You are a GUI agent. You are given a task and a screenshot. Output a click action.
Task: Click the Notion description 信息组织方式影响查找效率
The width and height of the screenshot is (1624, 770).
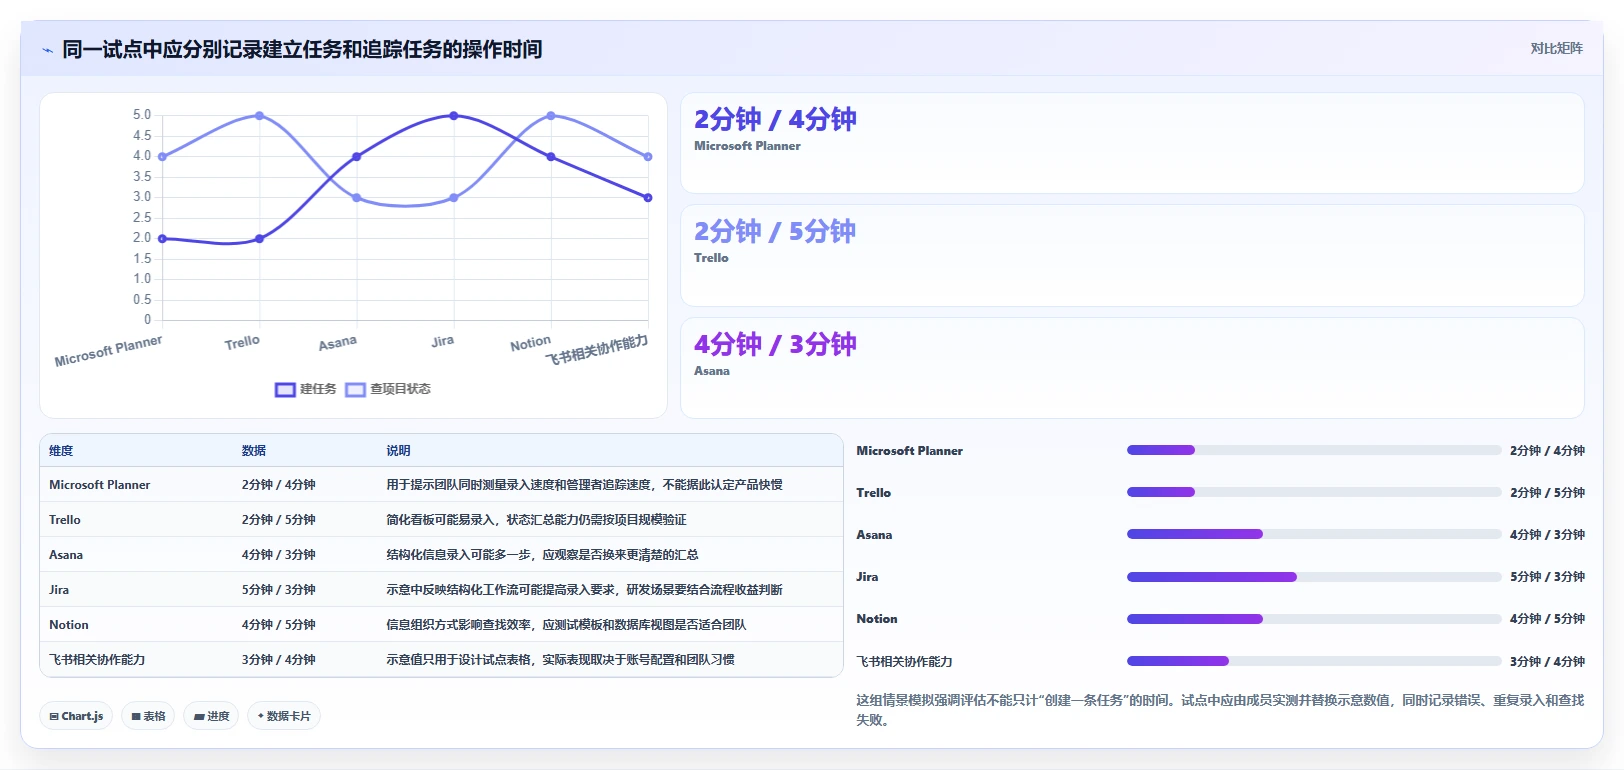(566, 625)
